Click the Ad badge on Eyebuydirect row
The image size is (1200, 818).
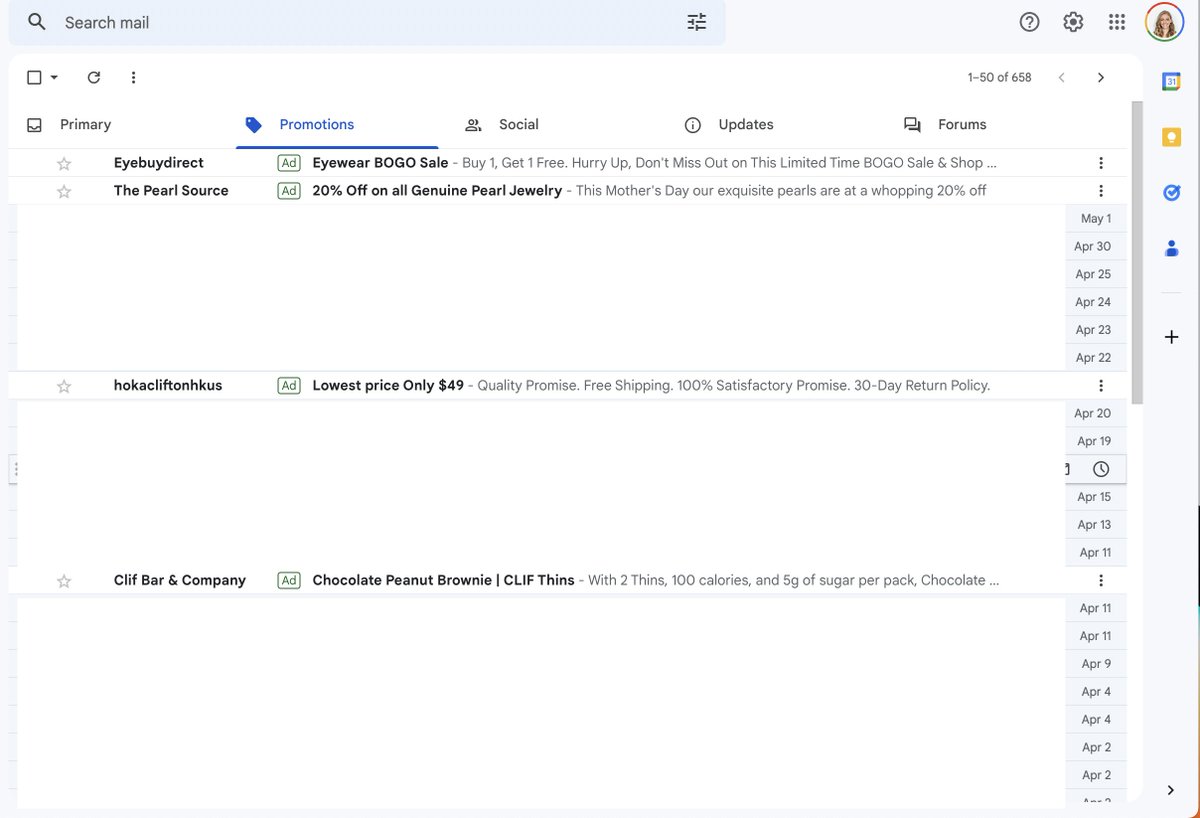[289, 163]
